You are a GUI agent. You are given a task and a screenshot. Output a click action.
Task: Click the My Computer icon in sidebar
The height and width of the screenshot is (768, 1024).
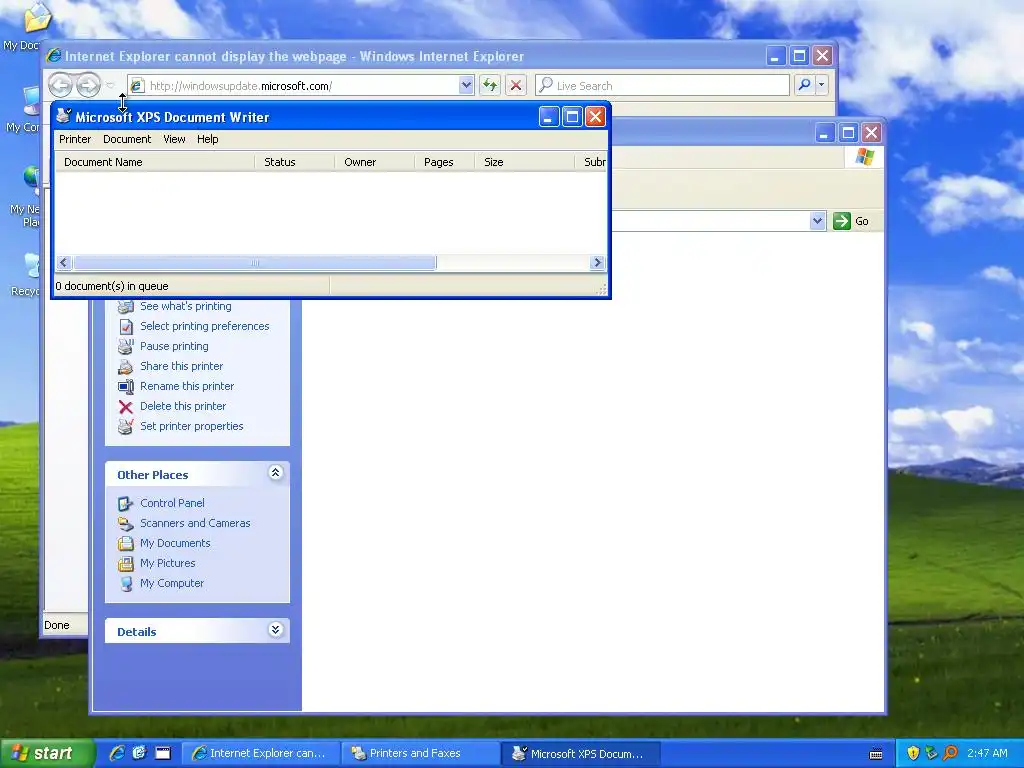(x=126, y=584)
